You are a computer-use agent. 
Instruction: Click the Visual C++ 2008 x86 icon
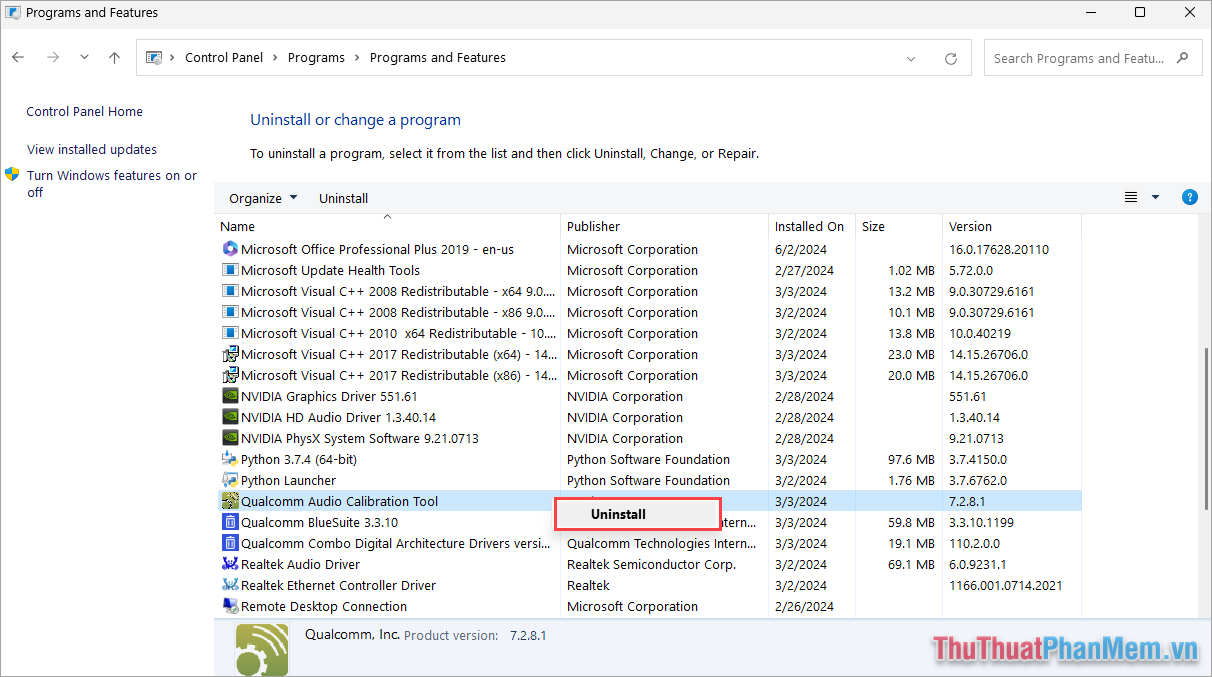click(229, 312)
